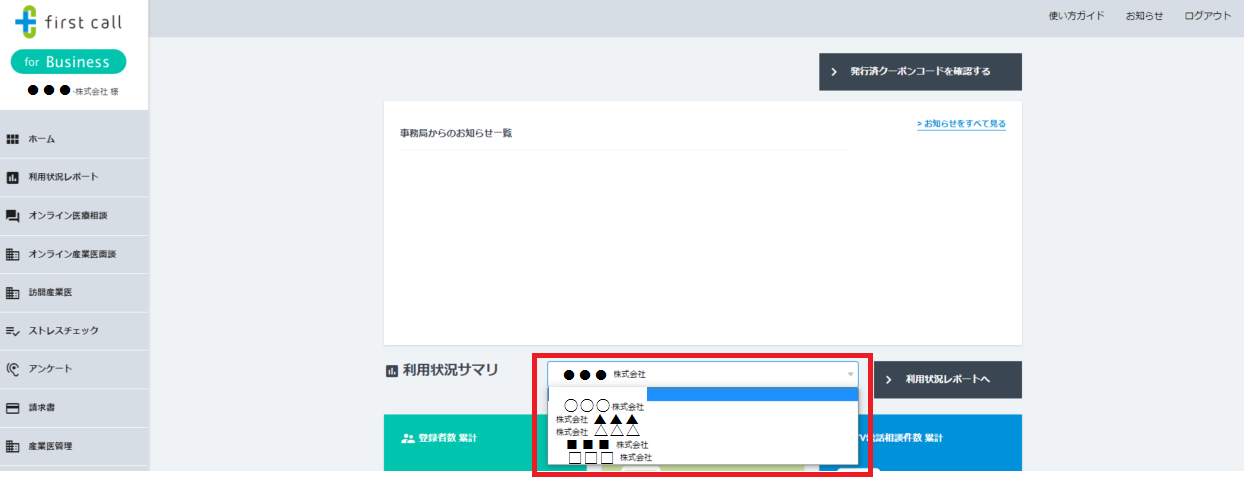
Task: Click 事務局からのお知らせ一覧 heading text
Action: (456, 133)
